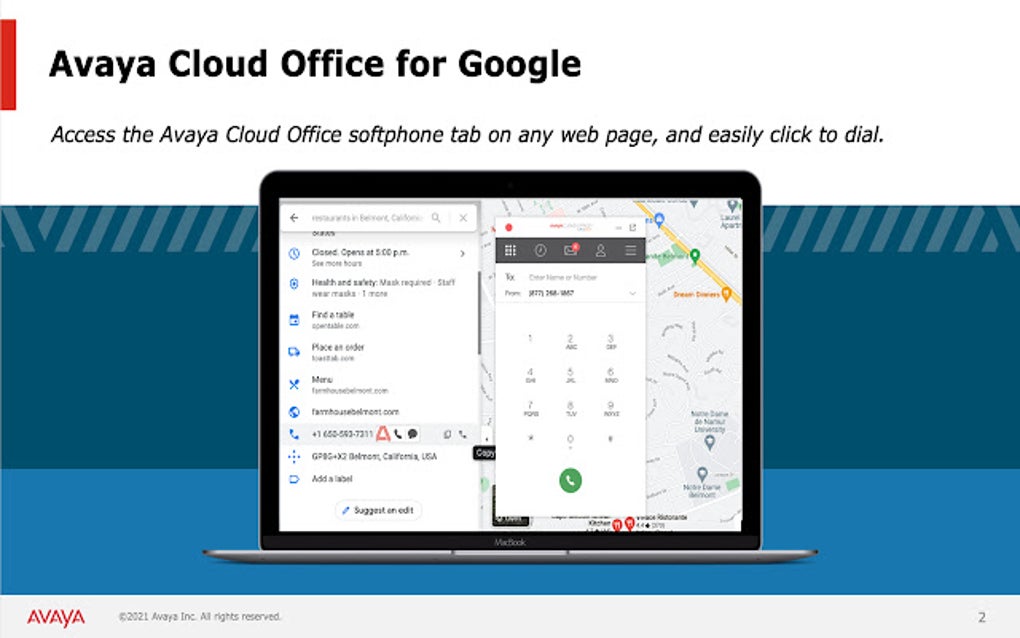Minimize the softphone widget
Image resolution: width=1020 pixels, height=638 pixels.
[x=619, y=228]
